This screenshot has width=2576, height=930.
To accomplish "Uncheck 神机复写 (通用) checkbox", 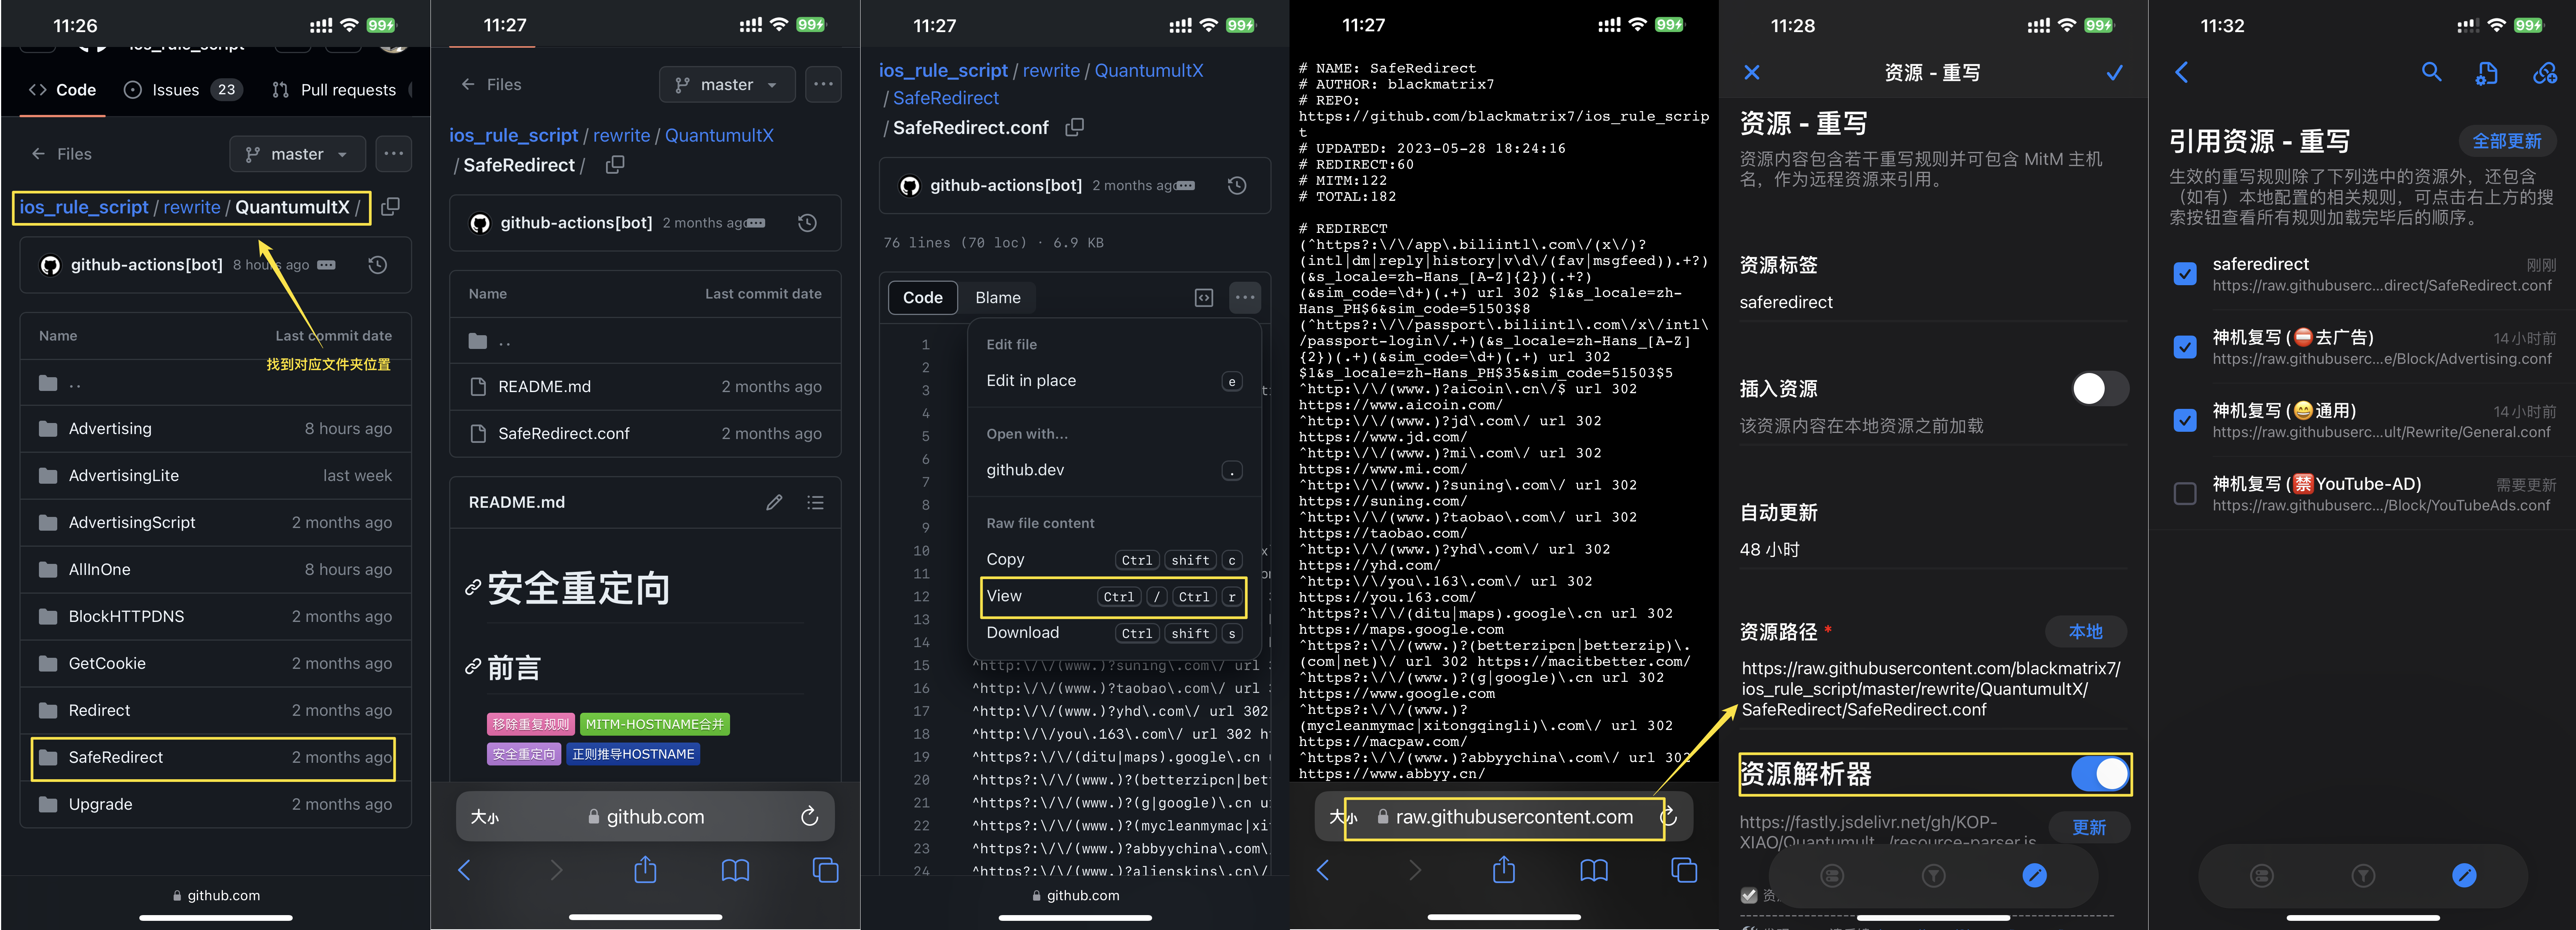I will click(2185, 420).
